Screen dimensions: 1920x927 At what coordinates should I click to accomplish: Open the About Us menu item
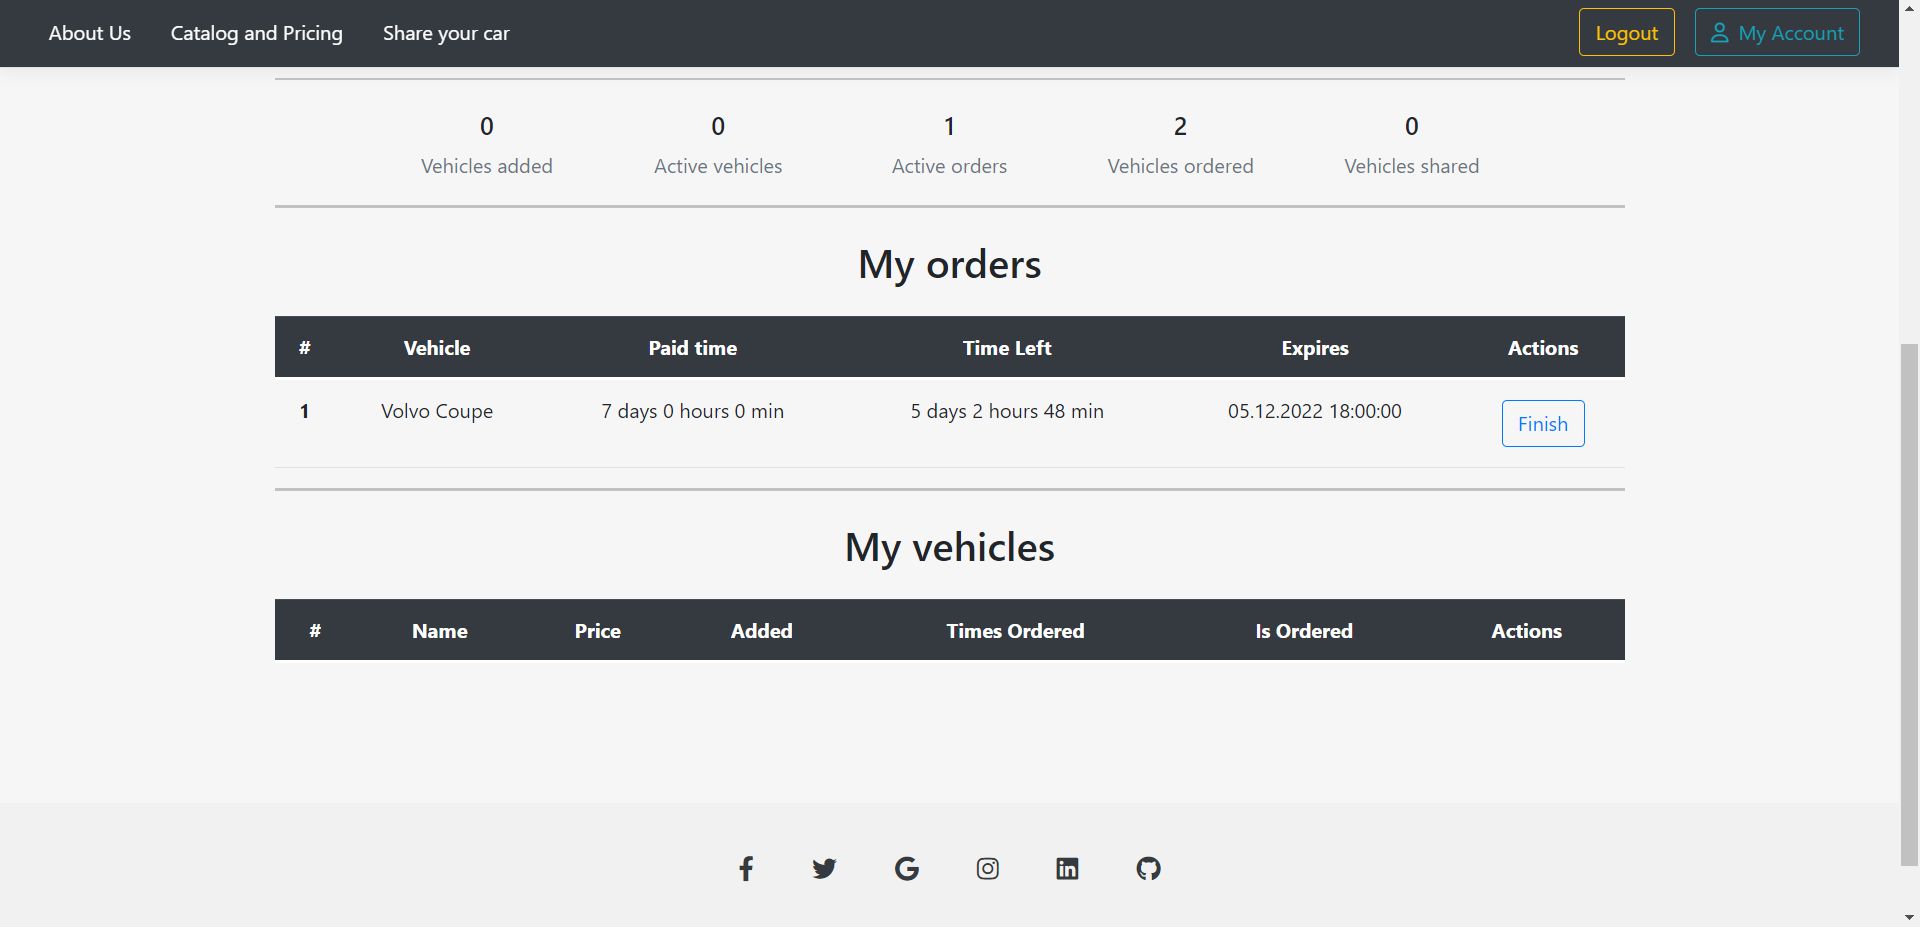coord(90,33)
